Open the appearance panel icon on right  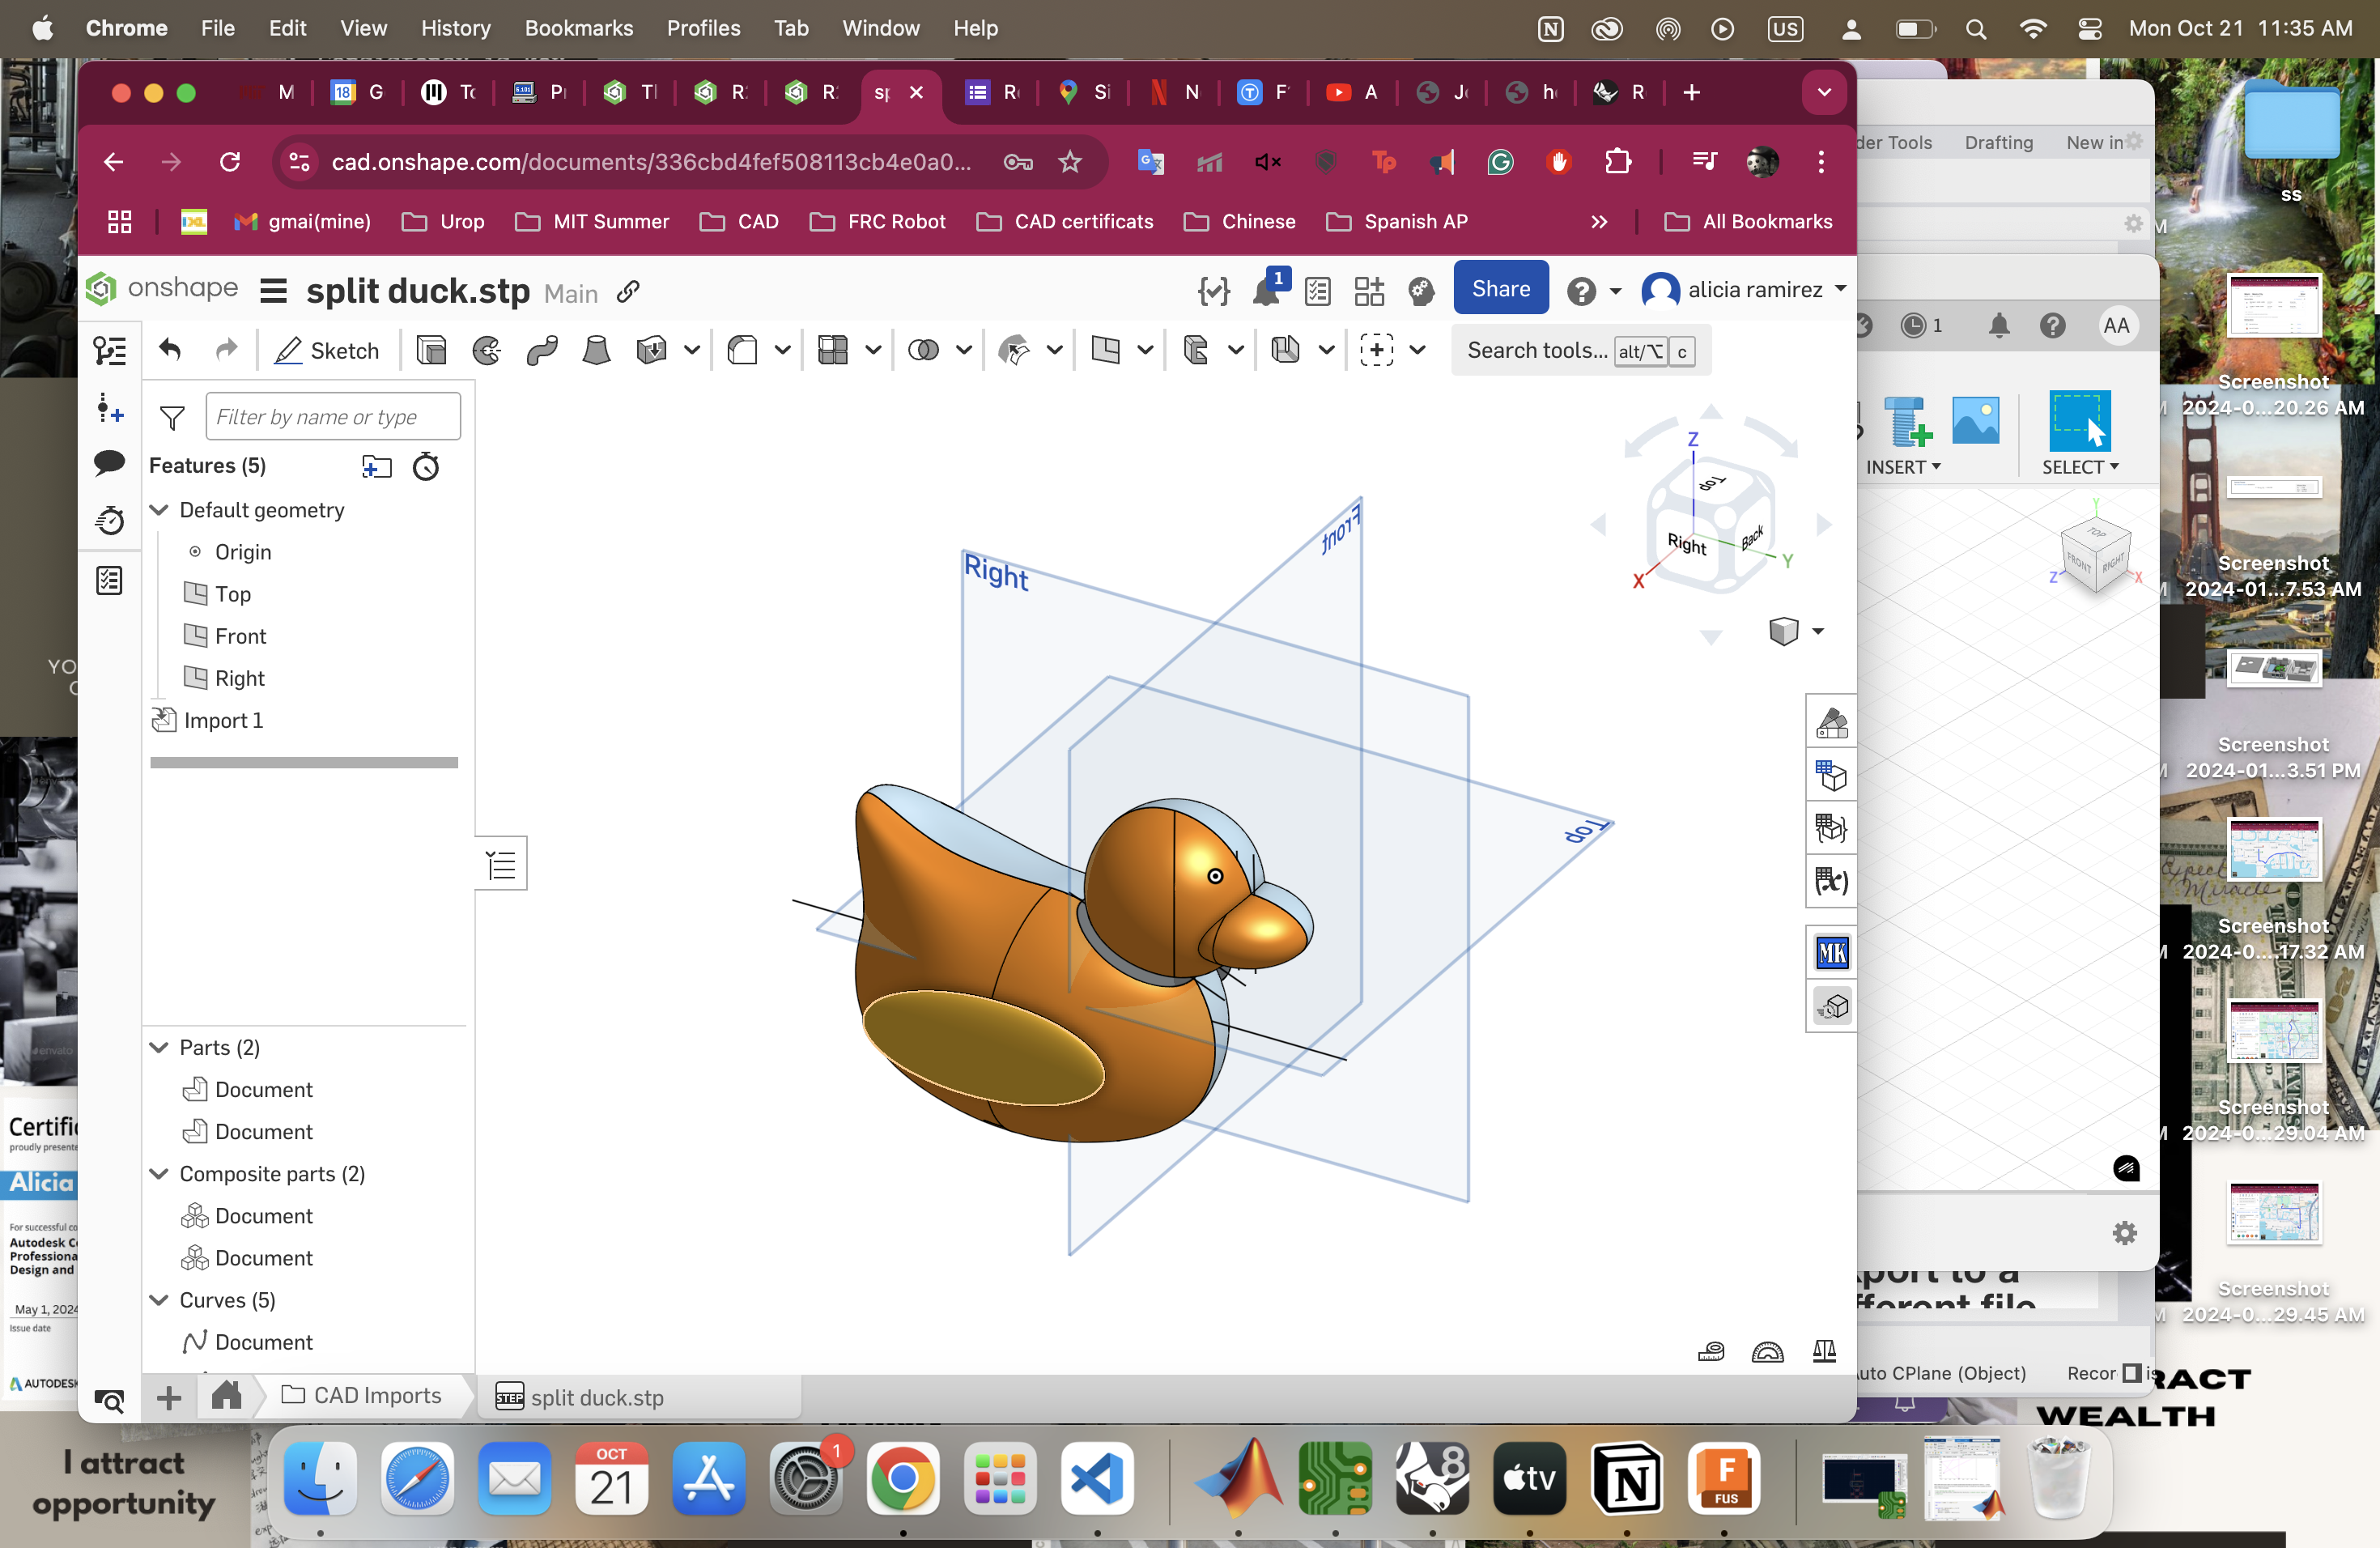click(x=1832, y=722)
